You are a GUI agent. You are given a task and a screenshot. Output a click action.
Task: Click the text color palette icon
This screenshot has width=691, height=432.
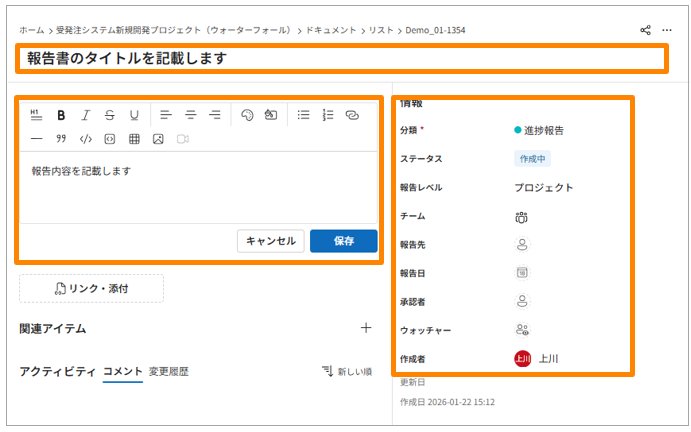(247, 115)
